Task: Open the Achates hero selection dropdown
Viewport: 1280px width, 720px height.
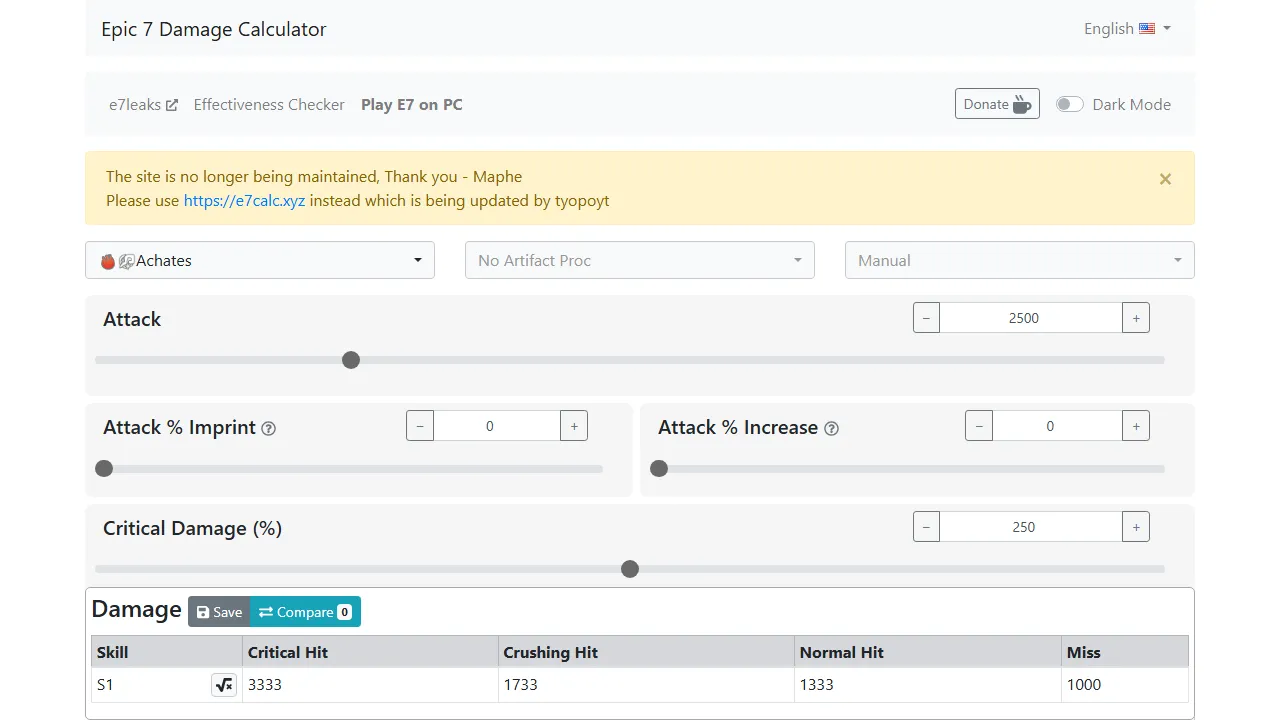Action: click(x=260, y=260)
